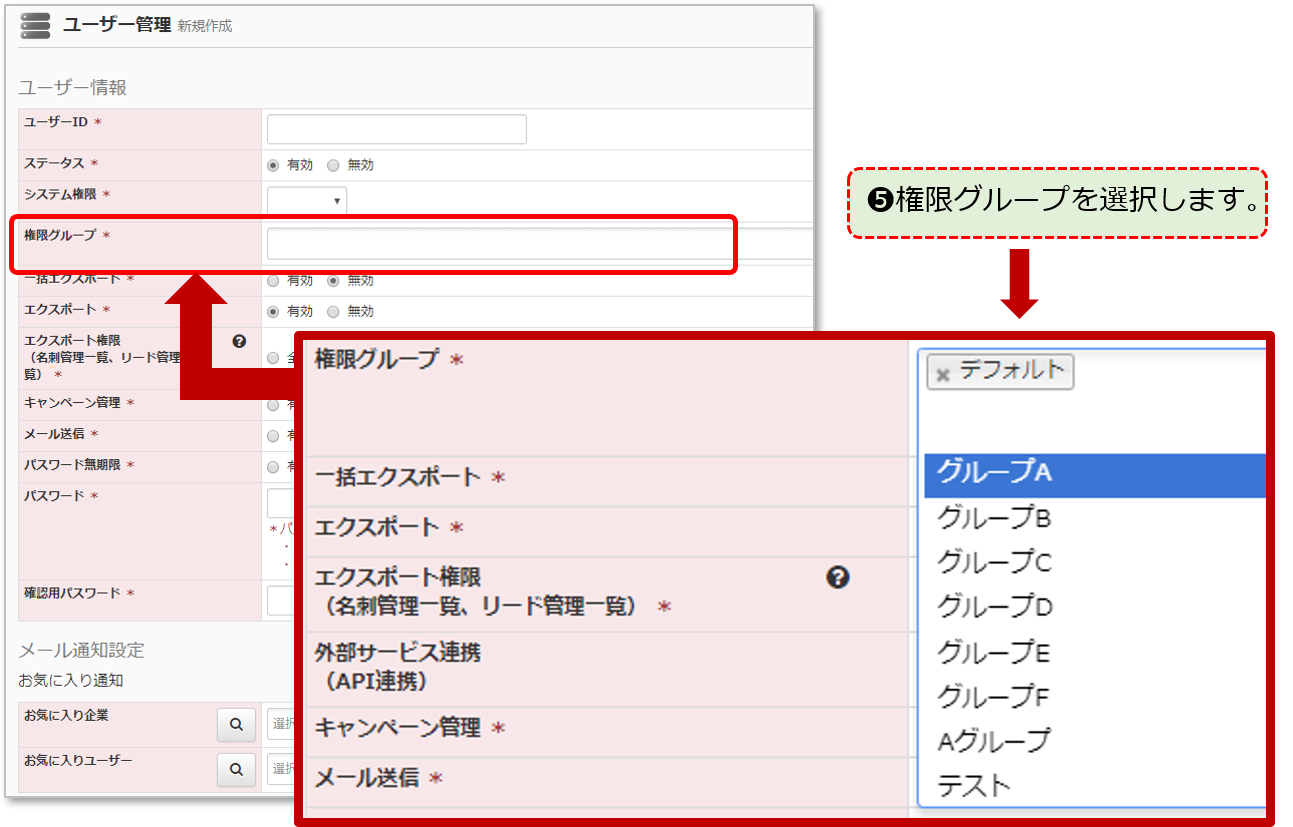This screenshot has height=827, width=1293.
Task: Remove the デフォルト tag with its x icon
Action: click(x=942, y=374)
